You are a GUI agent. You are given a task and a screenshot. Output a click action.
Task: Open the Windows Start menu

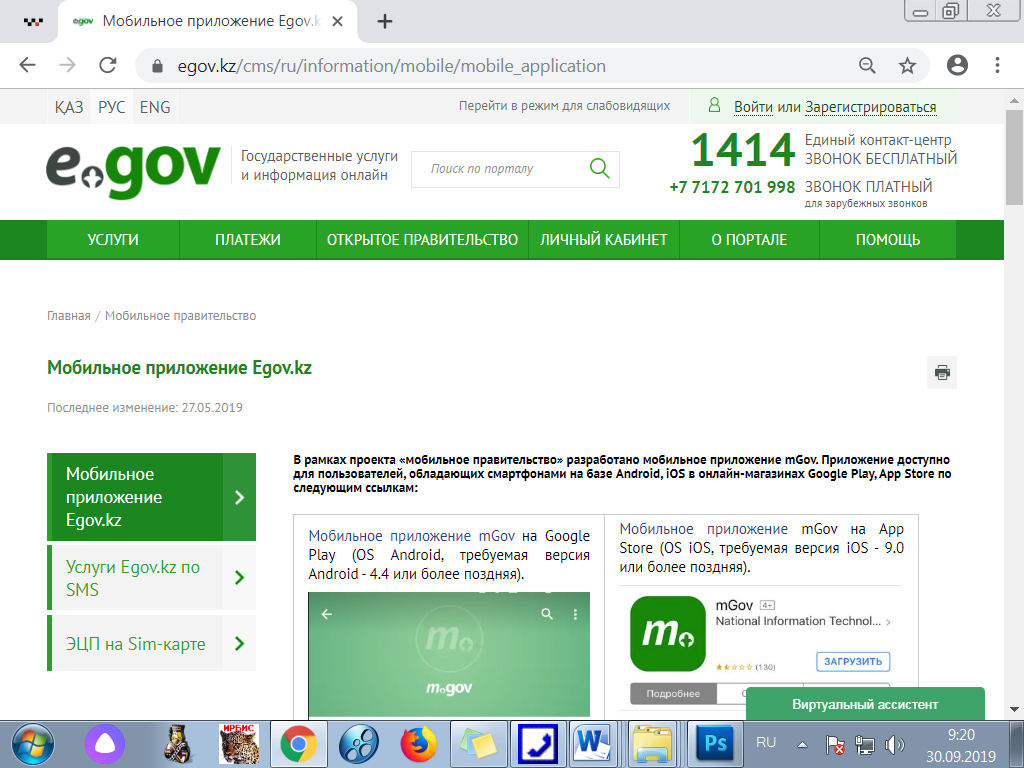click(x=32, y=744)
